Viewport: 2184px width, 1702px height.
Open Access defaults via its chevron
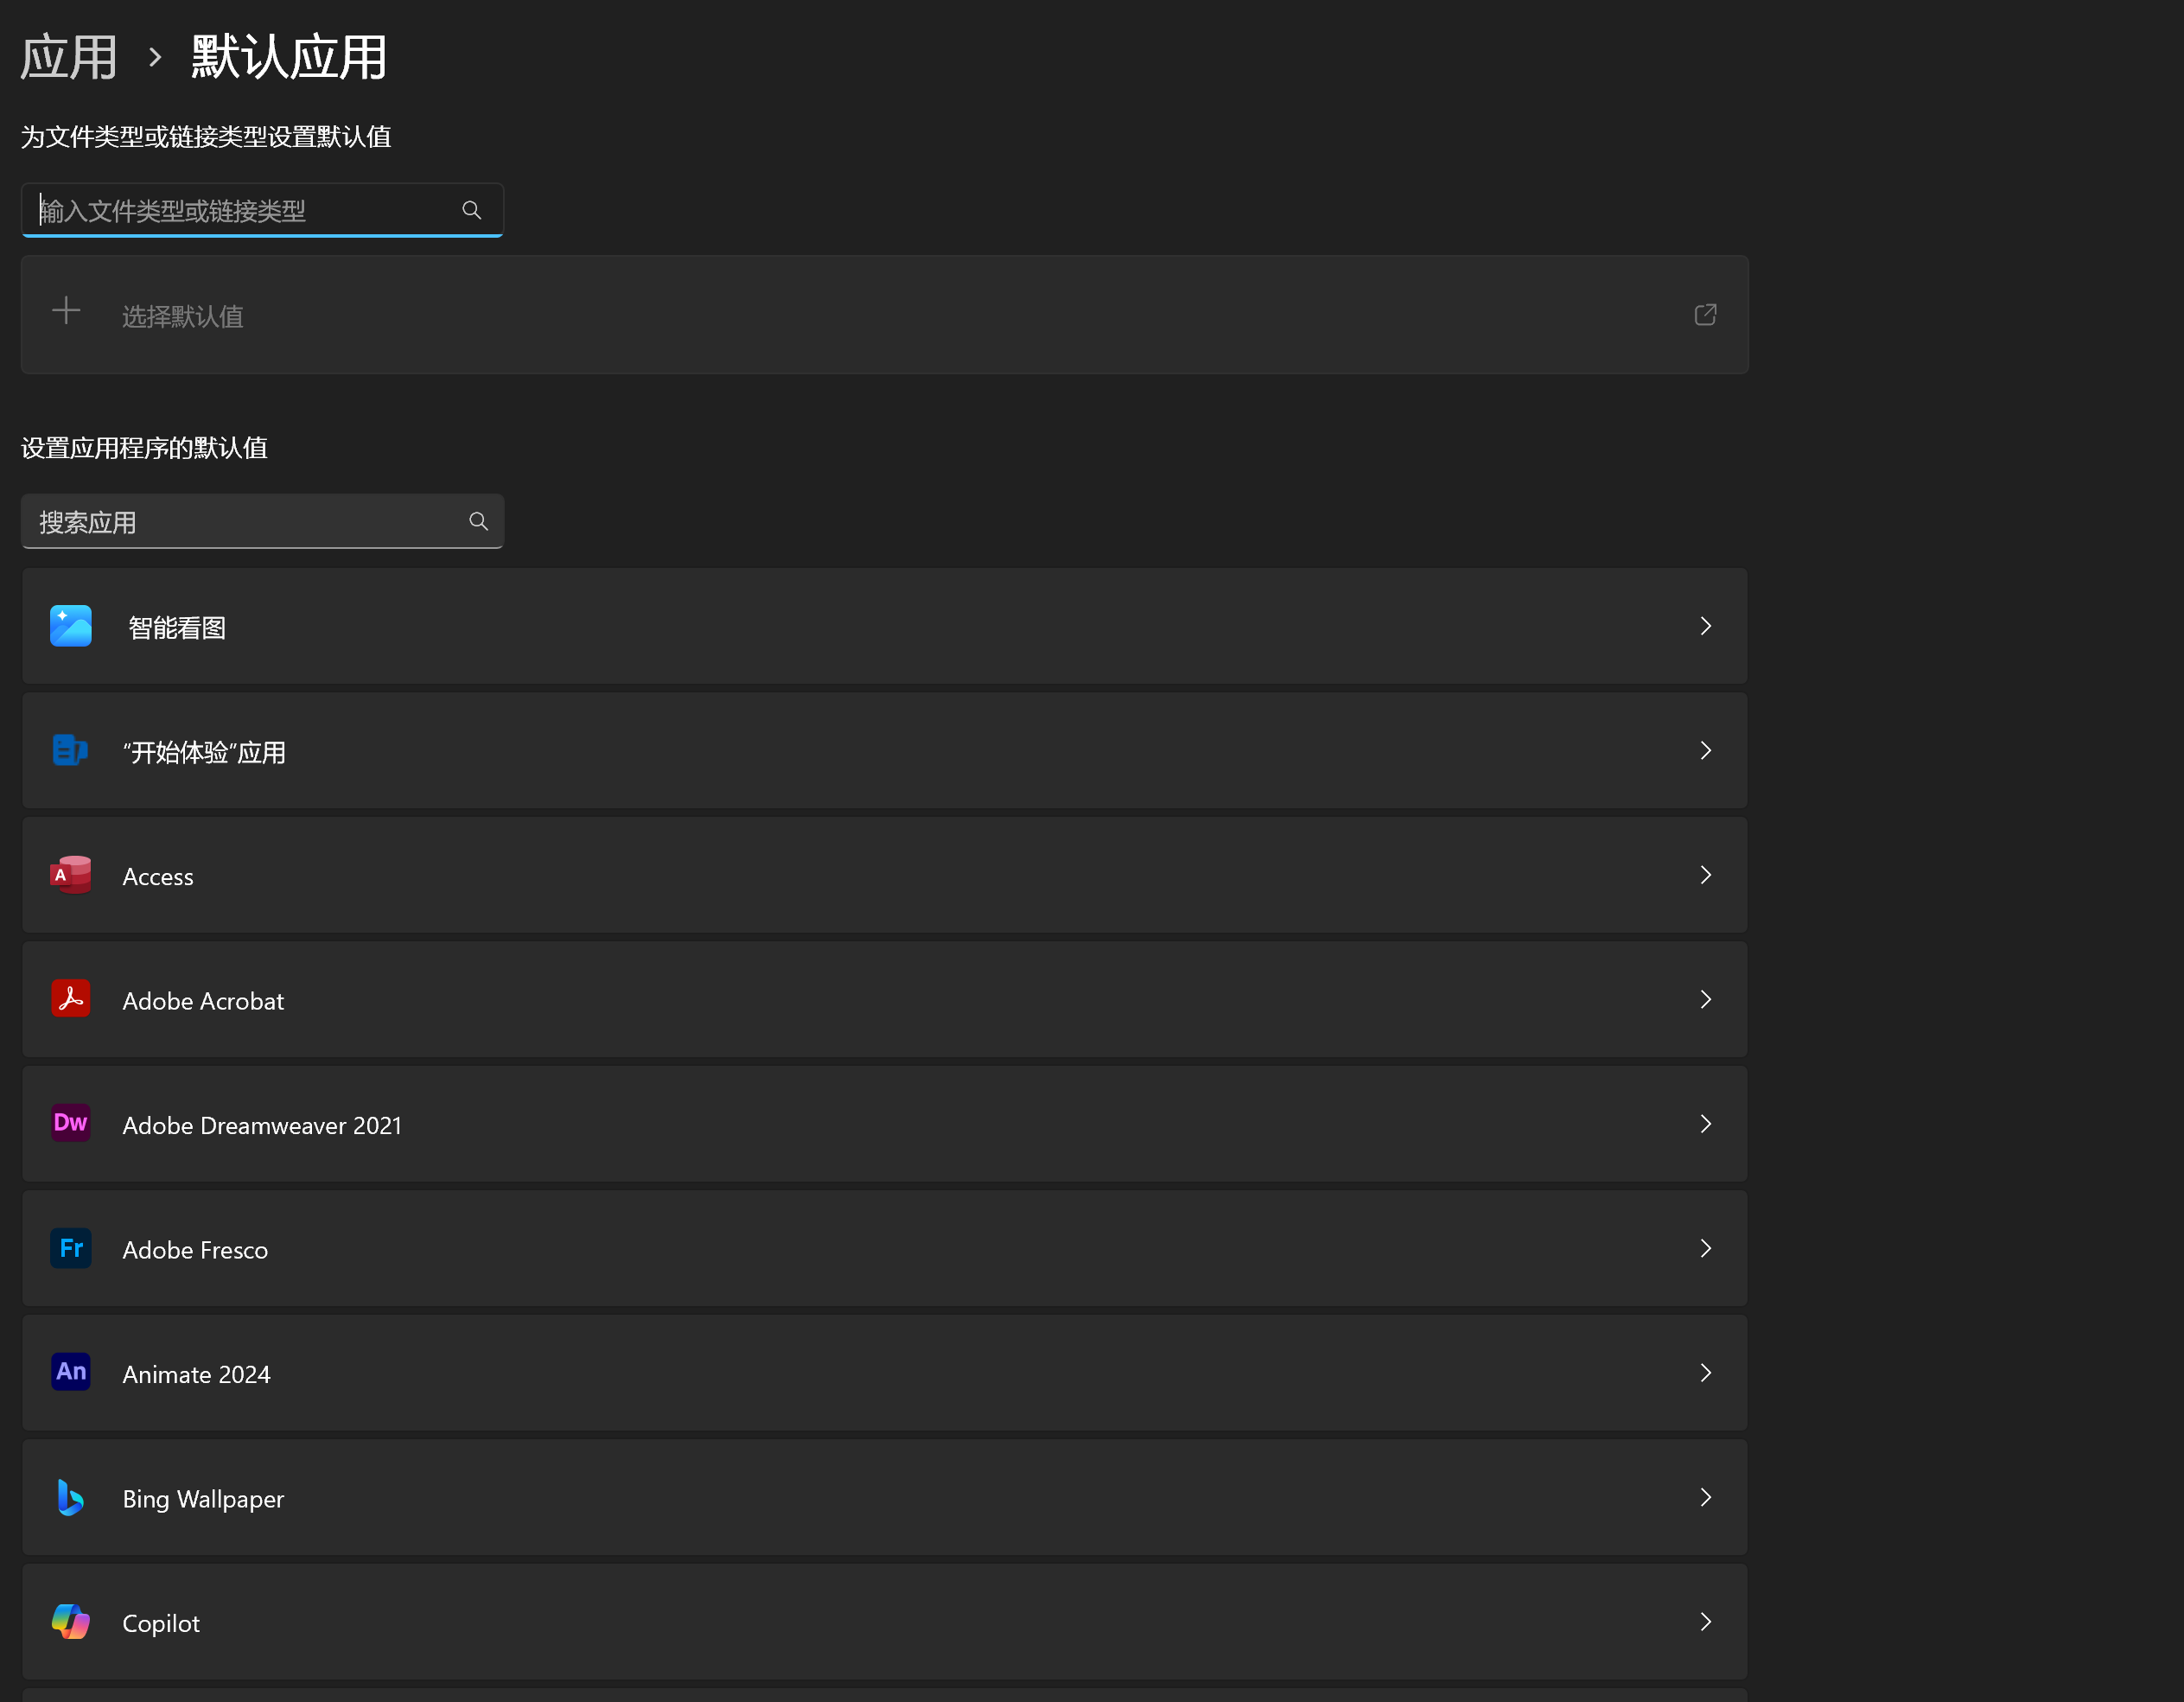pyautogui.click(x=1706, y=875)
